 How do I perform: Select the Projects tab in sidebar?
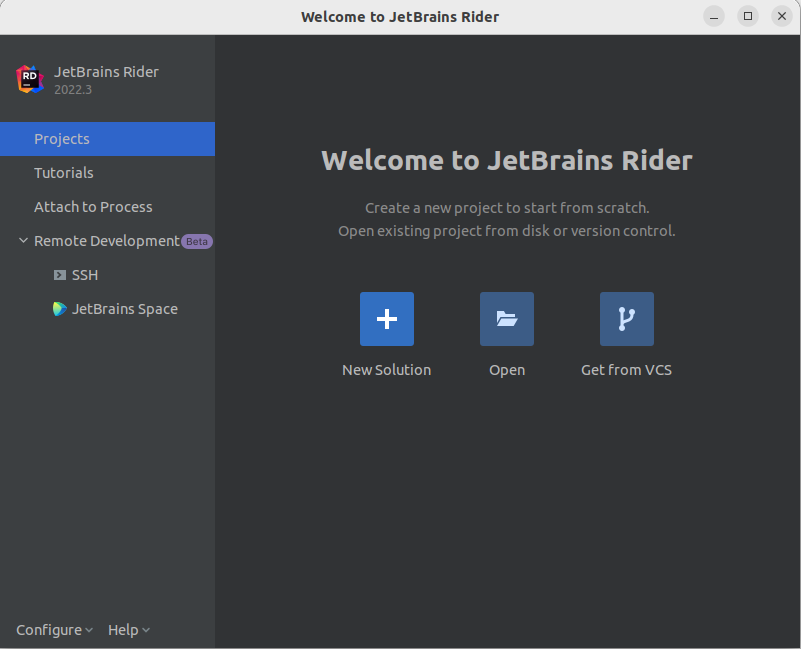[x=62, y=139]
